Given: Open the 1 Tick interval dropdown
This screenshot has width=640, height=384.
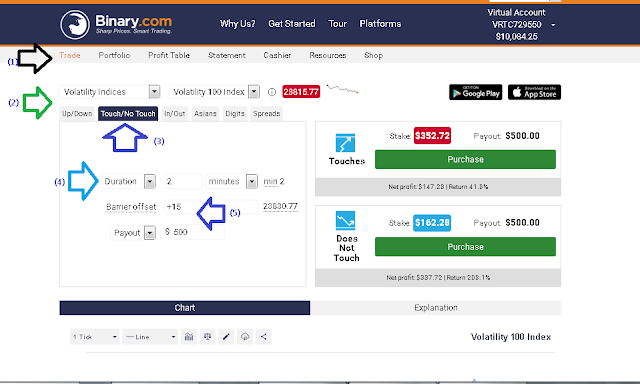Looking at the screenshot, I should (x=95, y=337).
